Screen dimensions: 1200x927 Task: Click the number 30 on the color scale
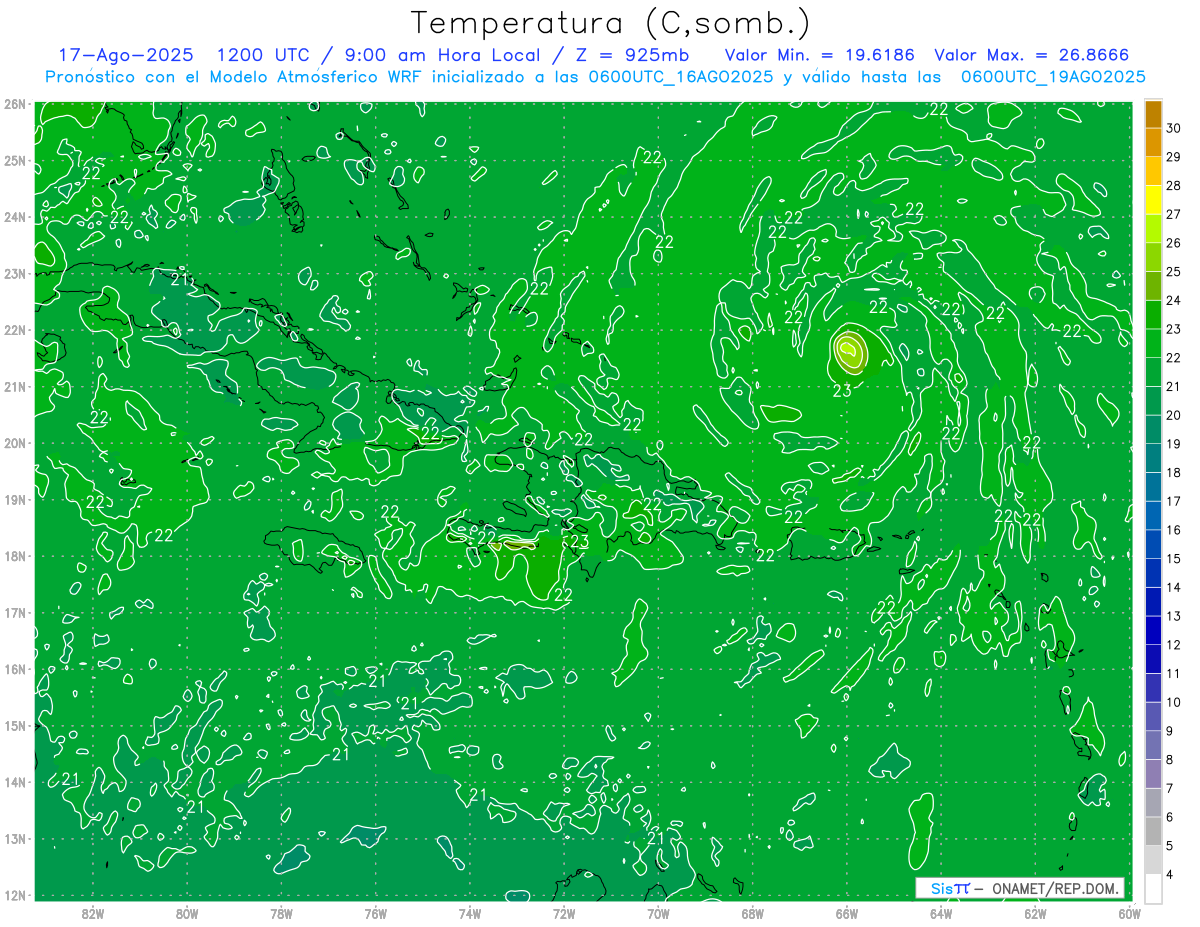point(1174,127)
